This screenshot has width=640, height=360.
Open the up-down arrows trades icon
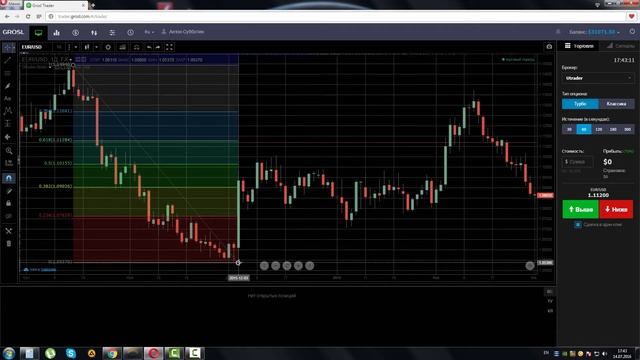[x=94, y=33]
